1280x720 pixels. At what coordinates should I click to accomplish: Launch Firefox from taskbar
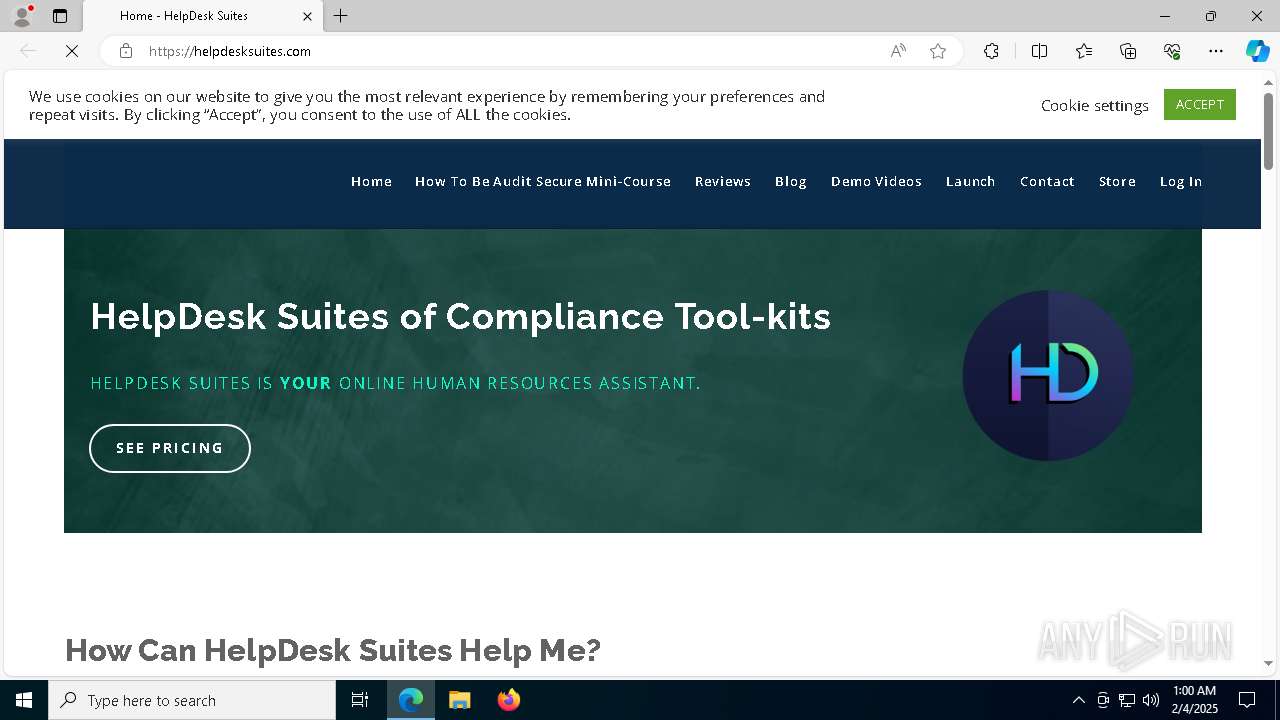(509, 700)
